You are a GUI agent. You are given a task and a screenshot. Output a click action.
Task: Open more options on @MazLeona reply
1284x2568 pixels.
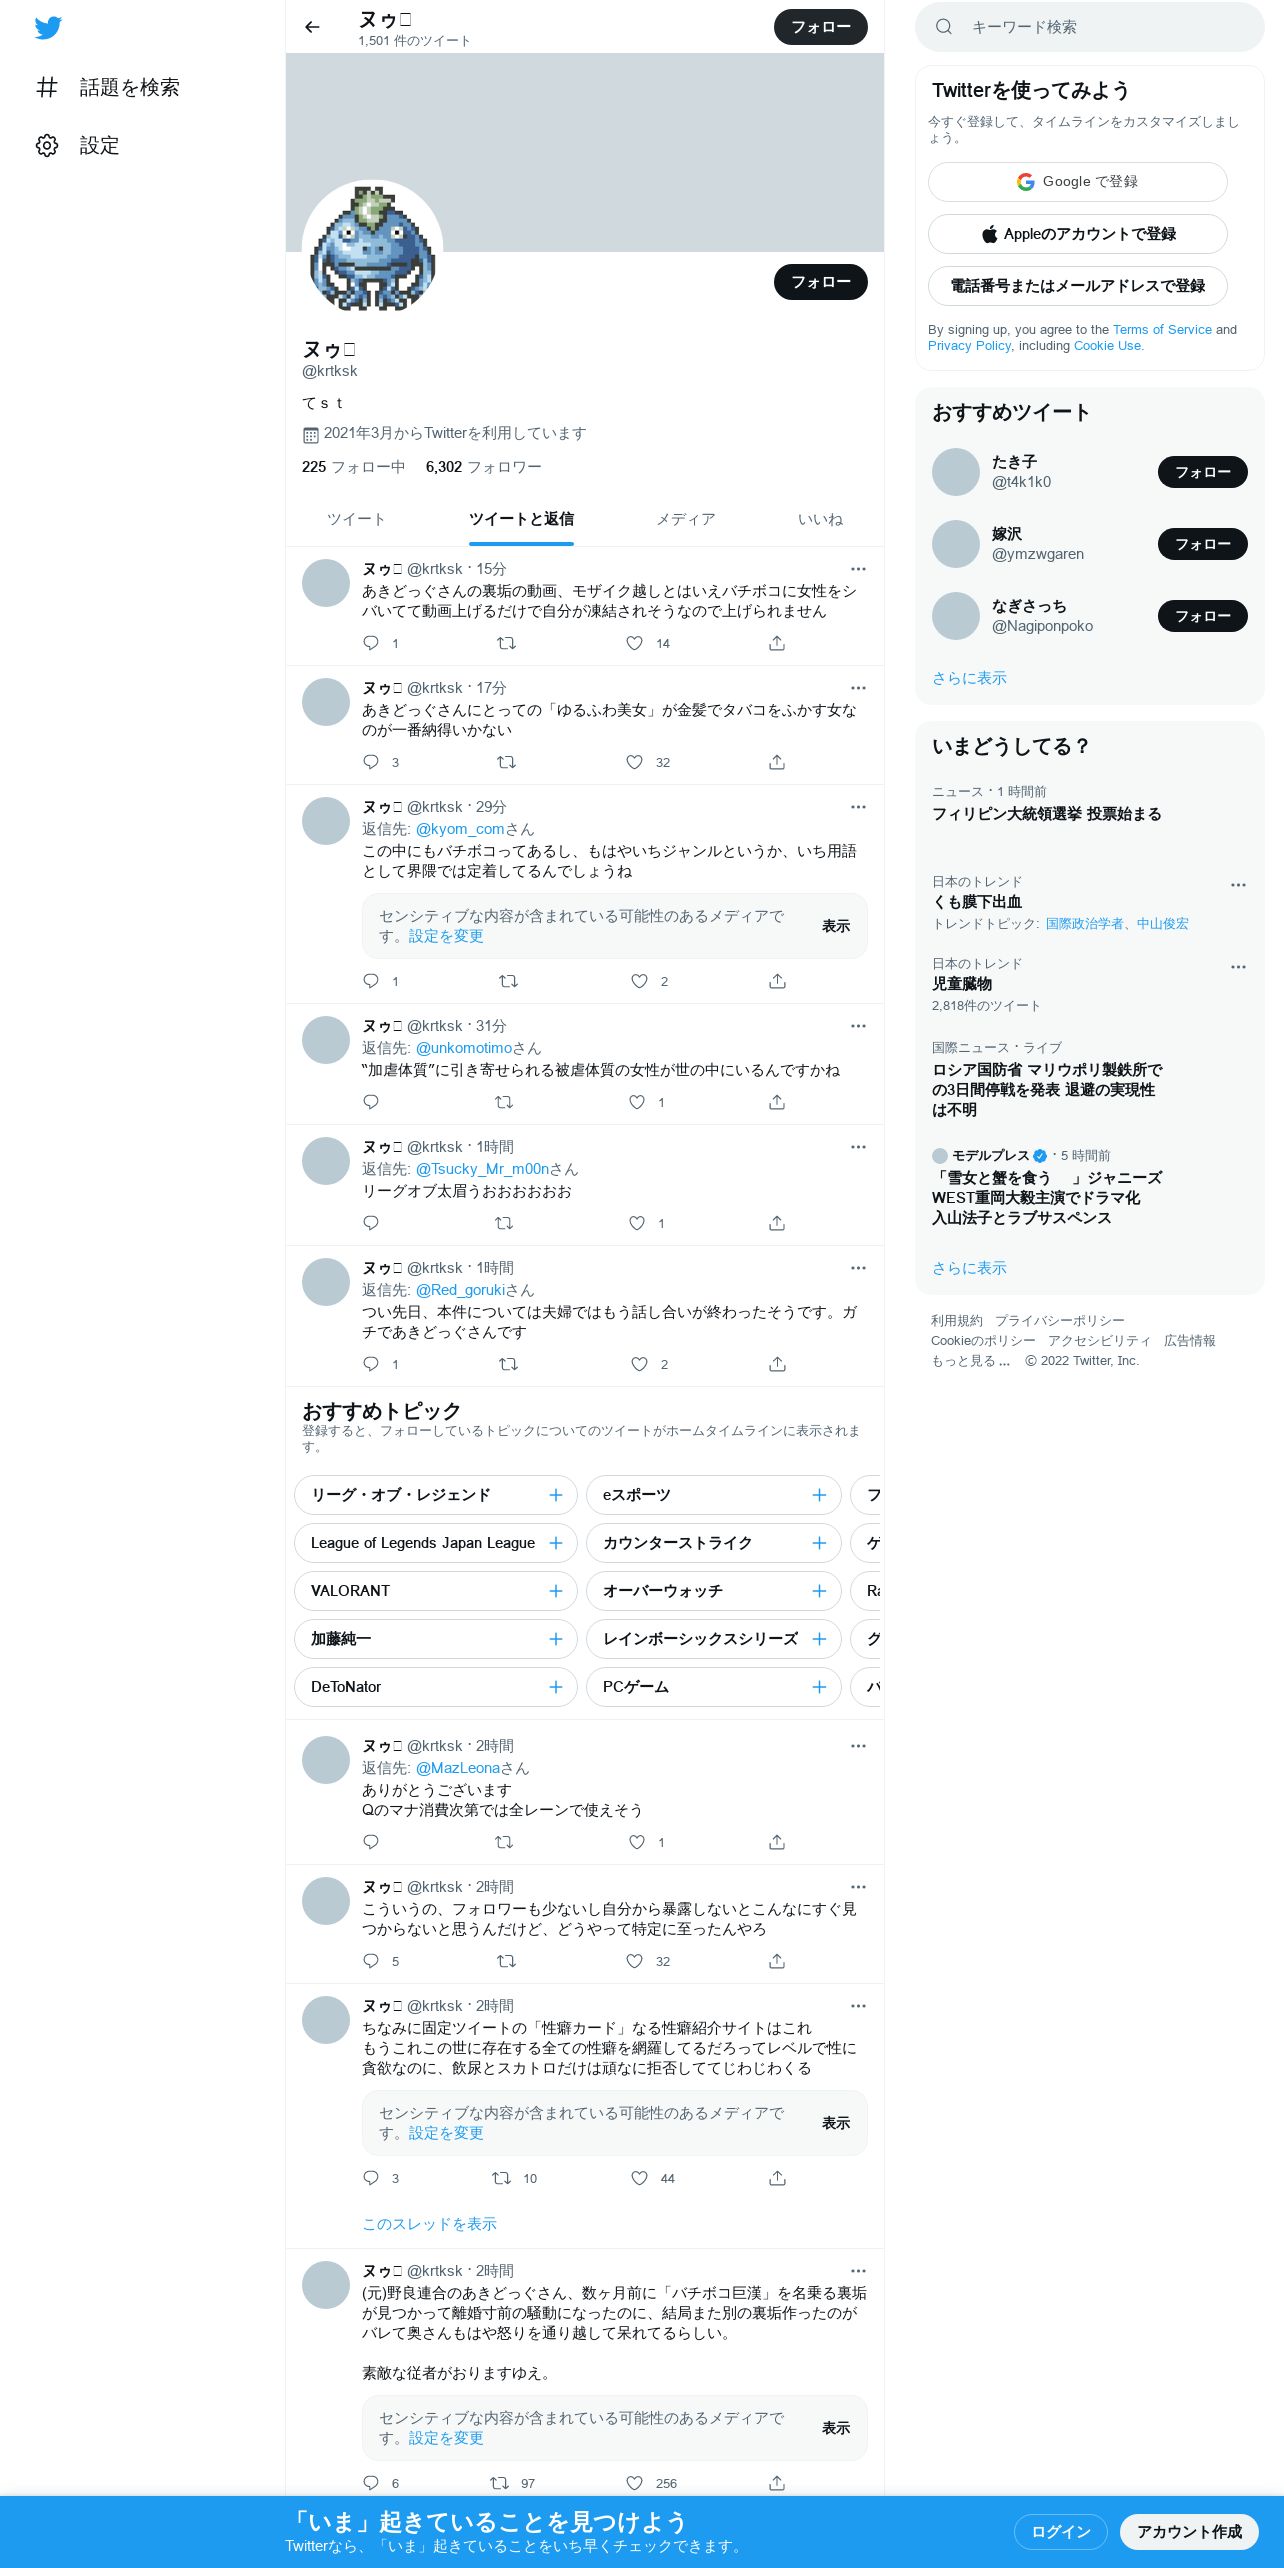[x=858, y=1746]
